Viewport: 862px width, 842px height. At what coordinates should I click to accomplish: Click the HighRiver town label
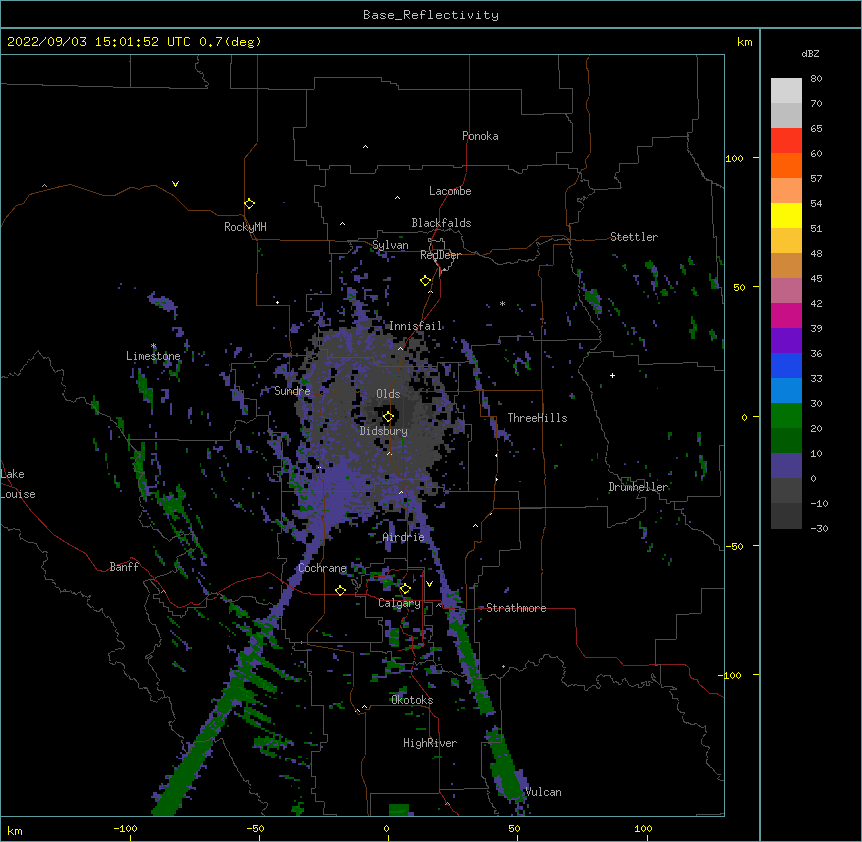[430, 743]
